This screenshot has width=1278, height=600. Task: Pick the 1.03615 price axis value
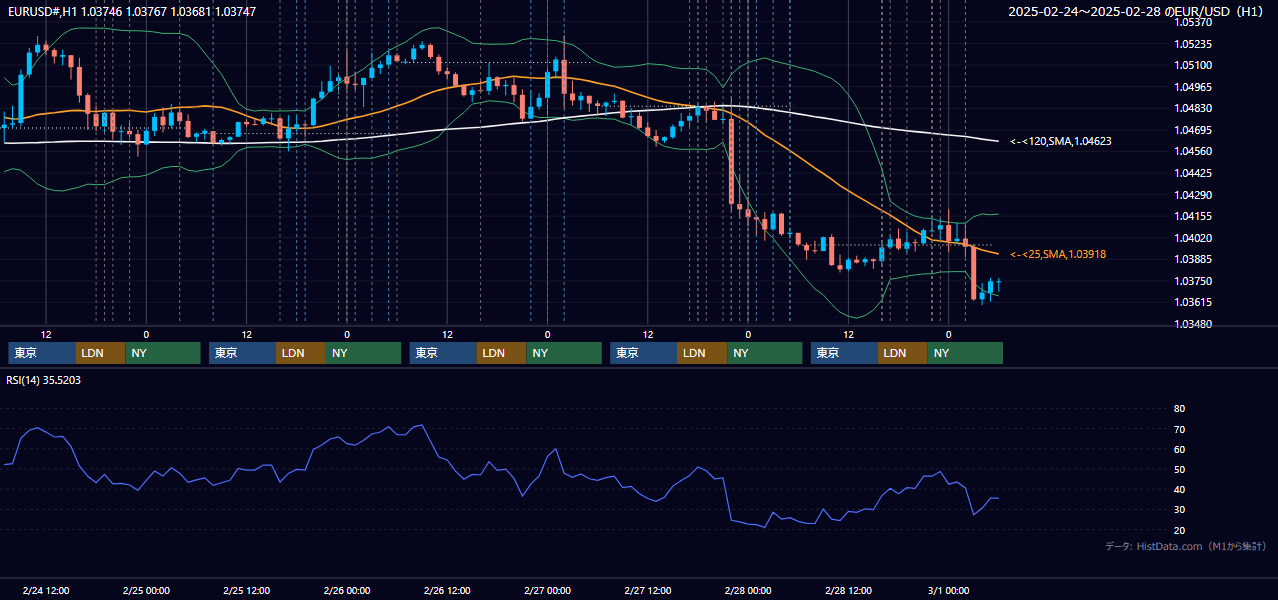[1193, 302]
